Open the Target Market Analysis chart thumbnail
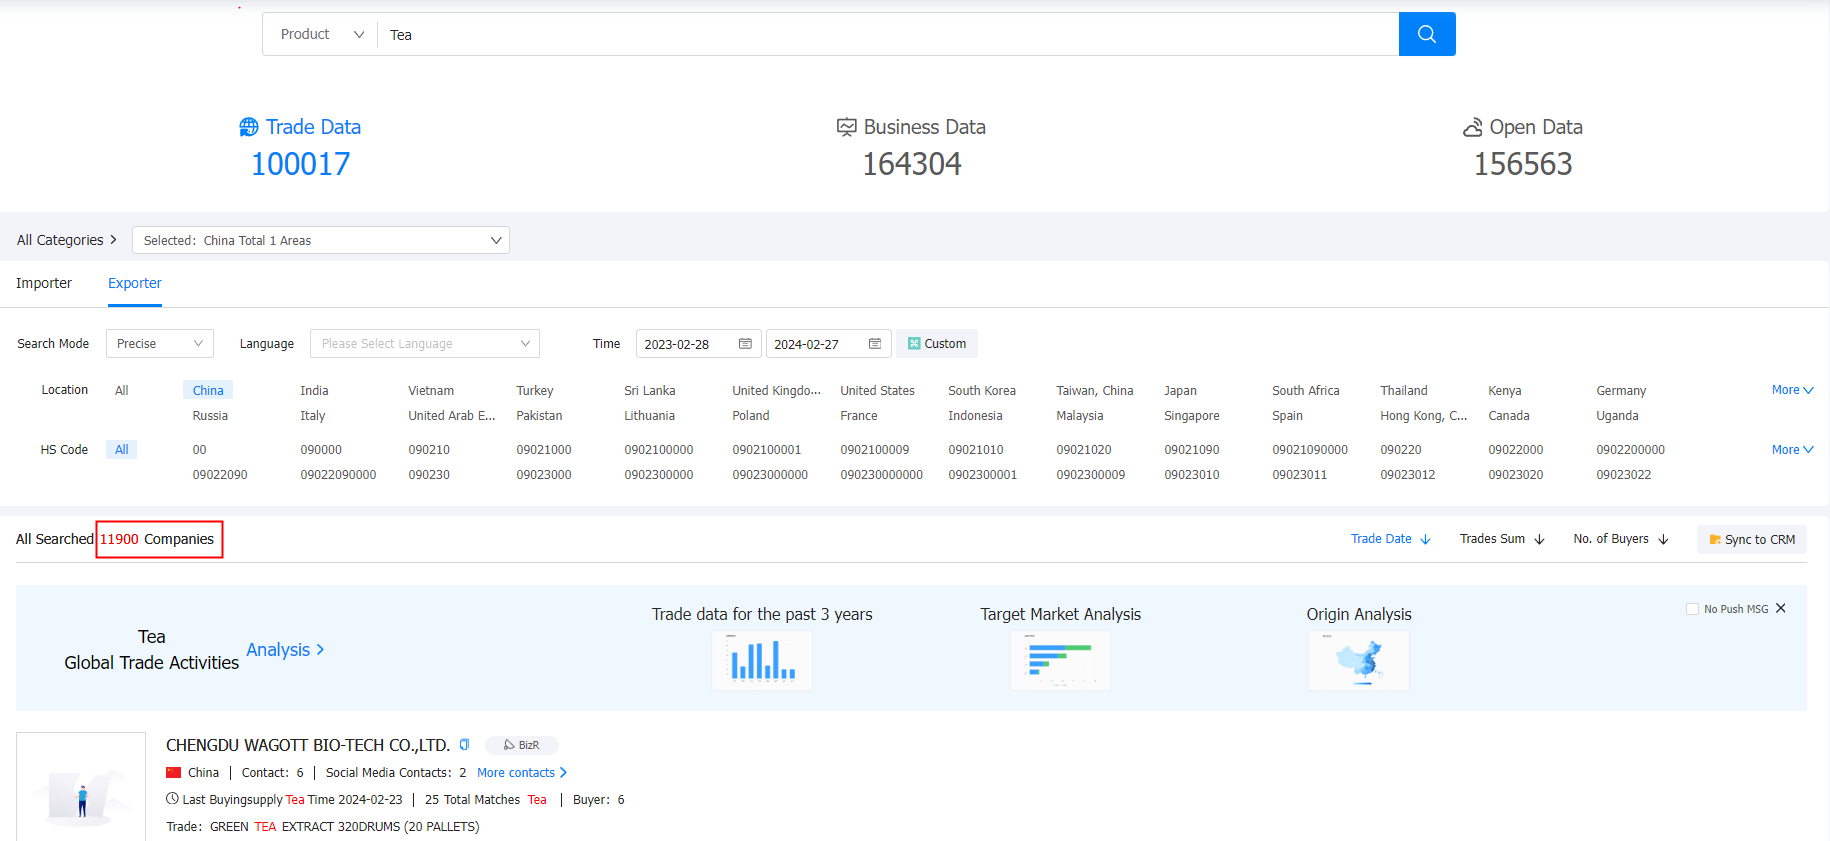This screenshot has height=841, width=1830. tap(1060, 661)
